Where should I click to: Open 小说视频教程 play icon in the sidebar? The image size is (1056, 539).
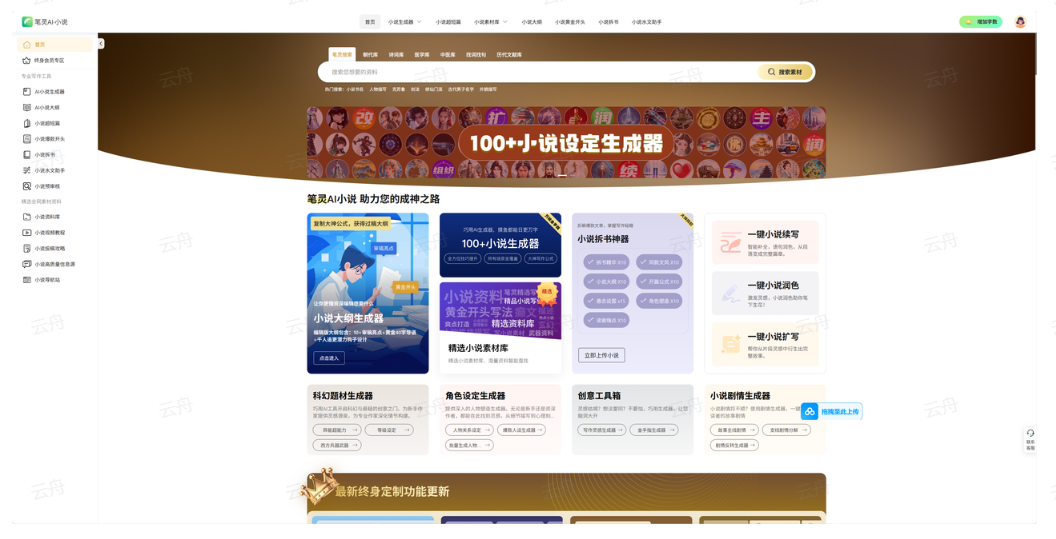tap(27, 232)
